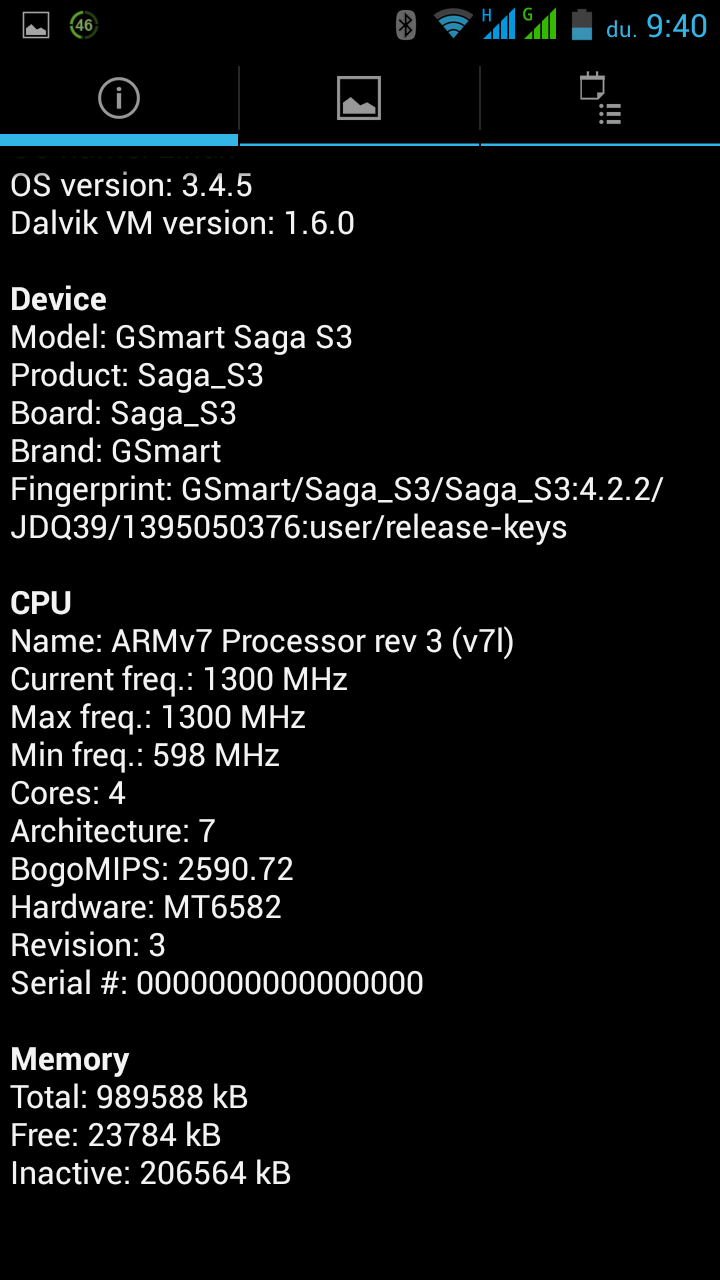Viewport: 720px width, 1280px height.
Task: Tap the Memory section heading
Action: coord(70,1059)
